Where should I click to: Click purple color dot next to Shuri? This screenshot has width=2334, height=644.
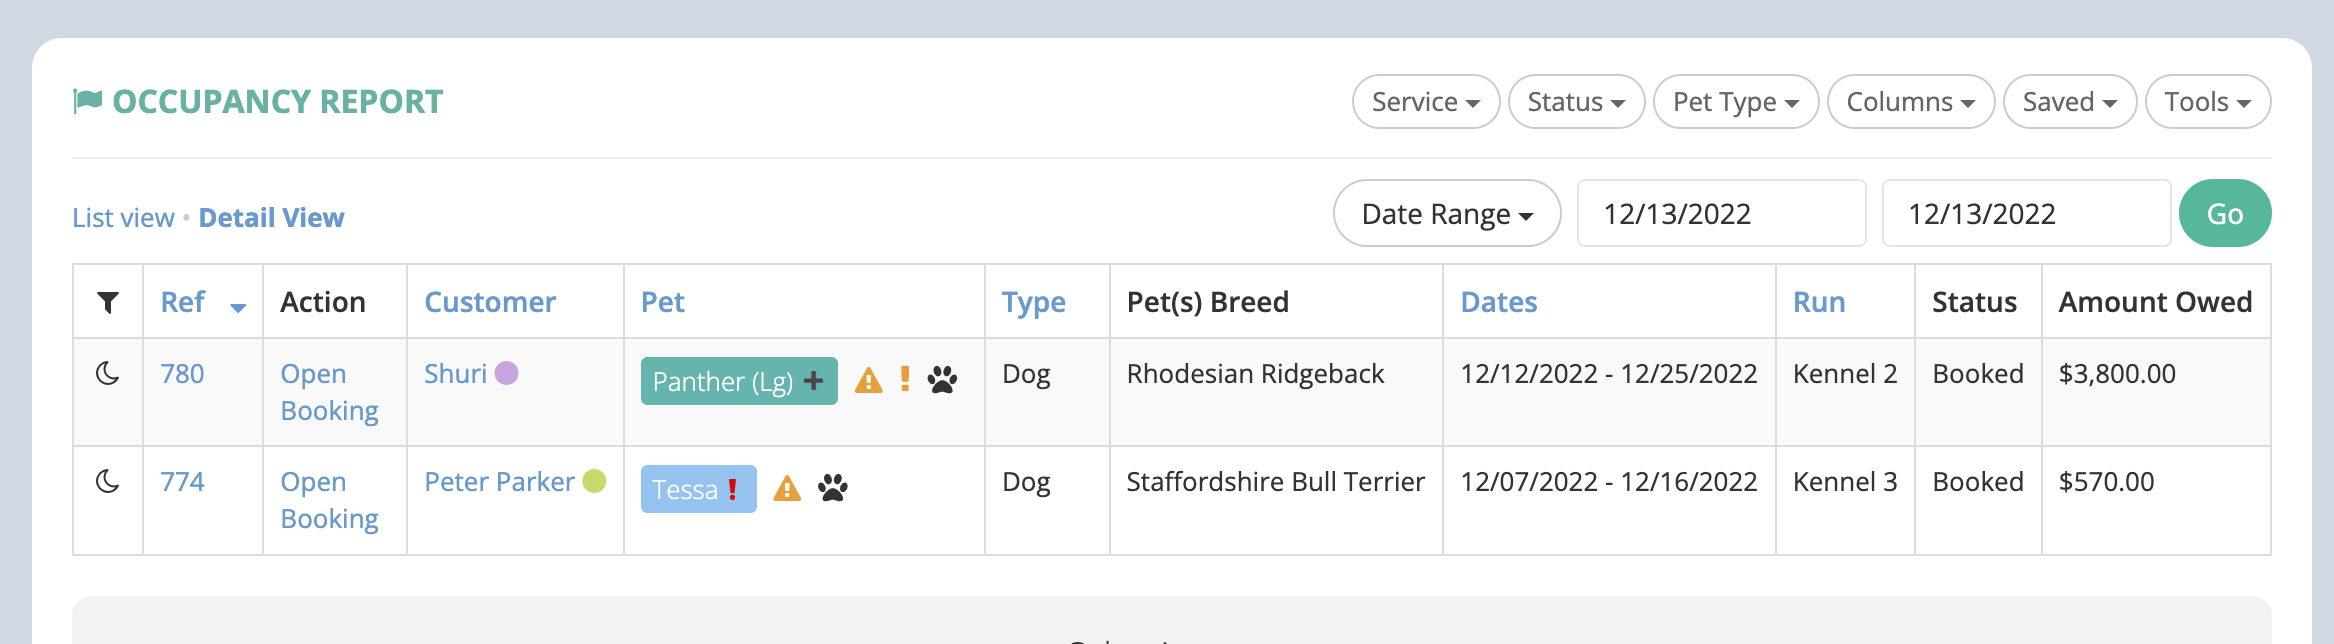(x=507, y=373)
